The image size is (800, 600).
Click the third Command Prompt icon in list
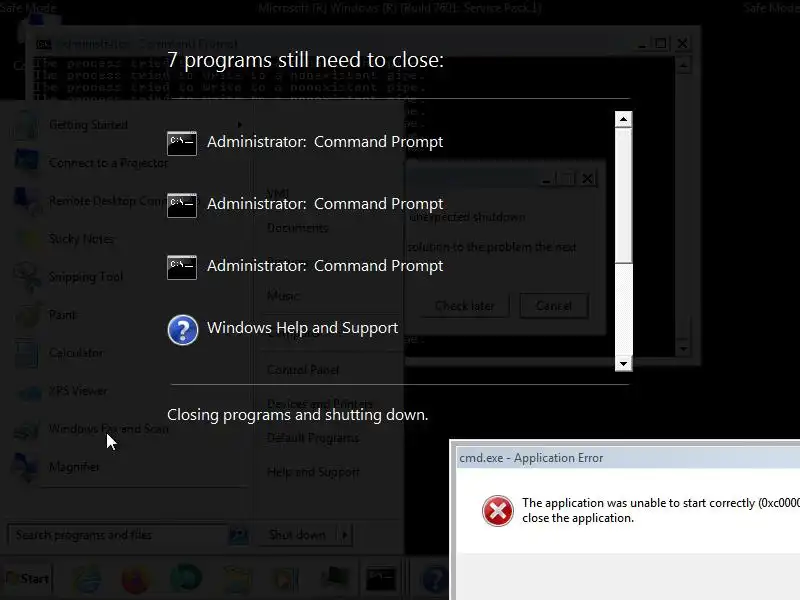[182, 267]
